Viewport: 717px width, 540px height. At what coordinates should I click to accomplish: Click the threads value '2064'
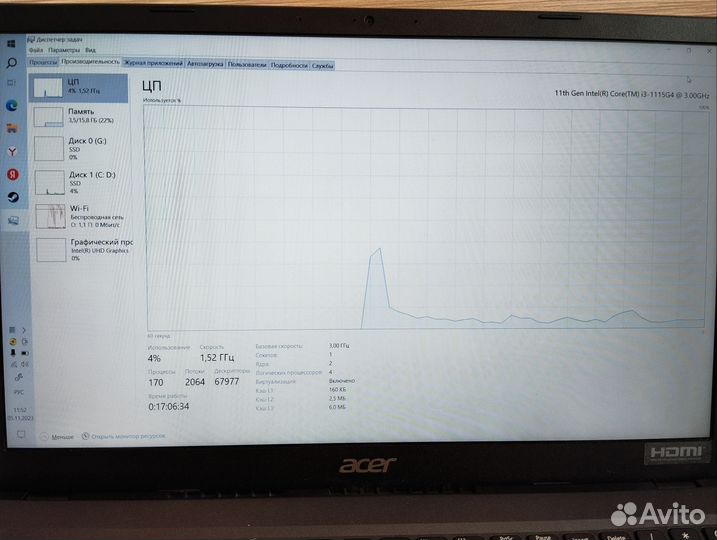195,382
